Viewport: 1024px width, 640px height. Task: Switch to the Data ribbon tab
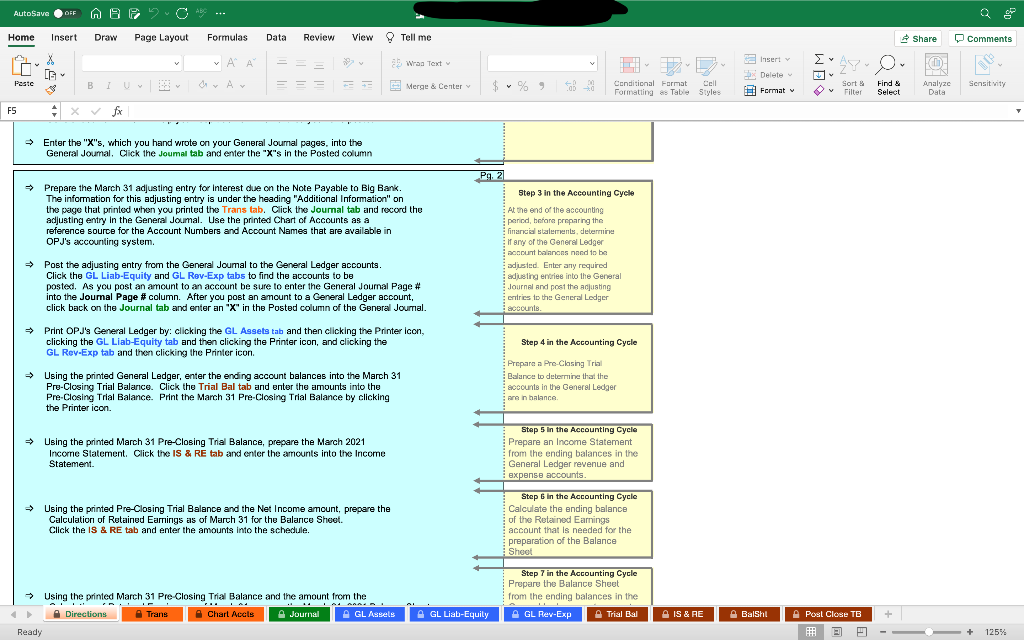point(276,38)
